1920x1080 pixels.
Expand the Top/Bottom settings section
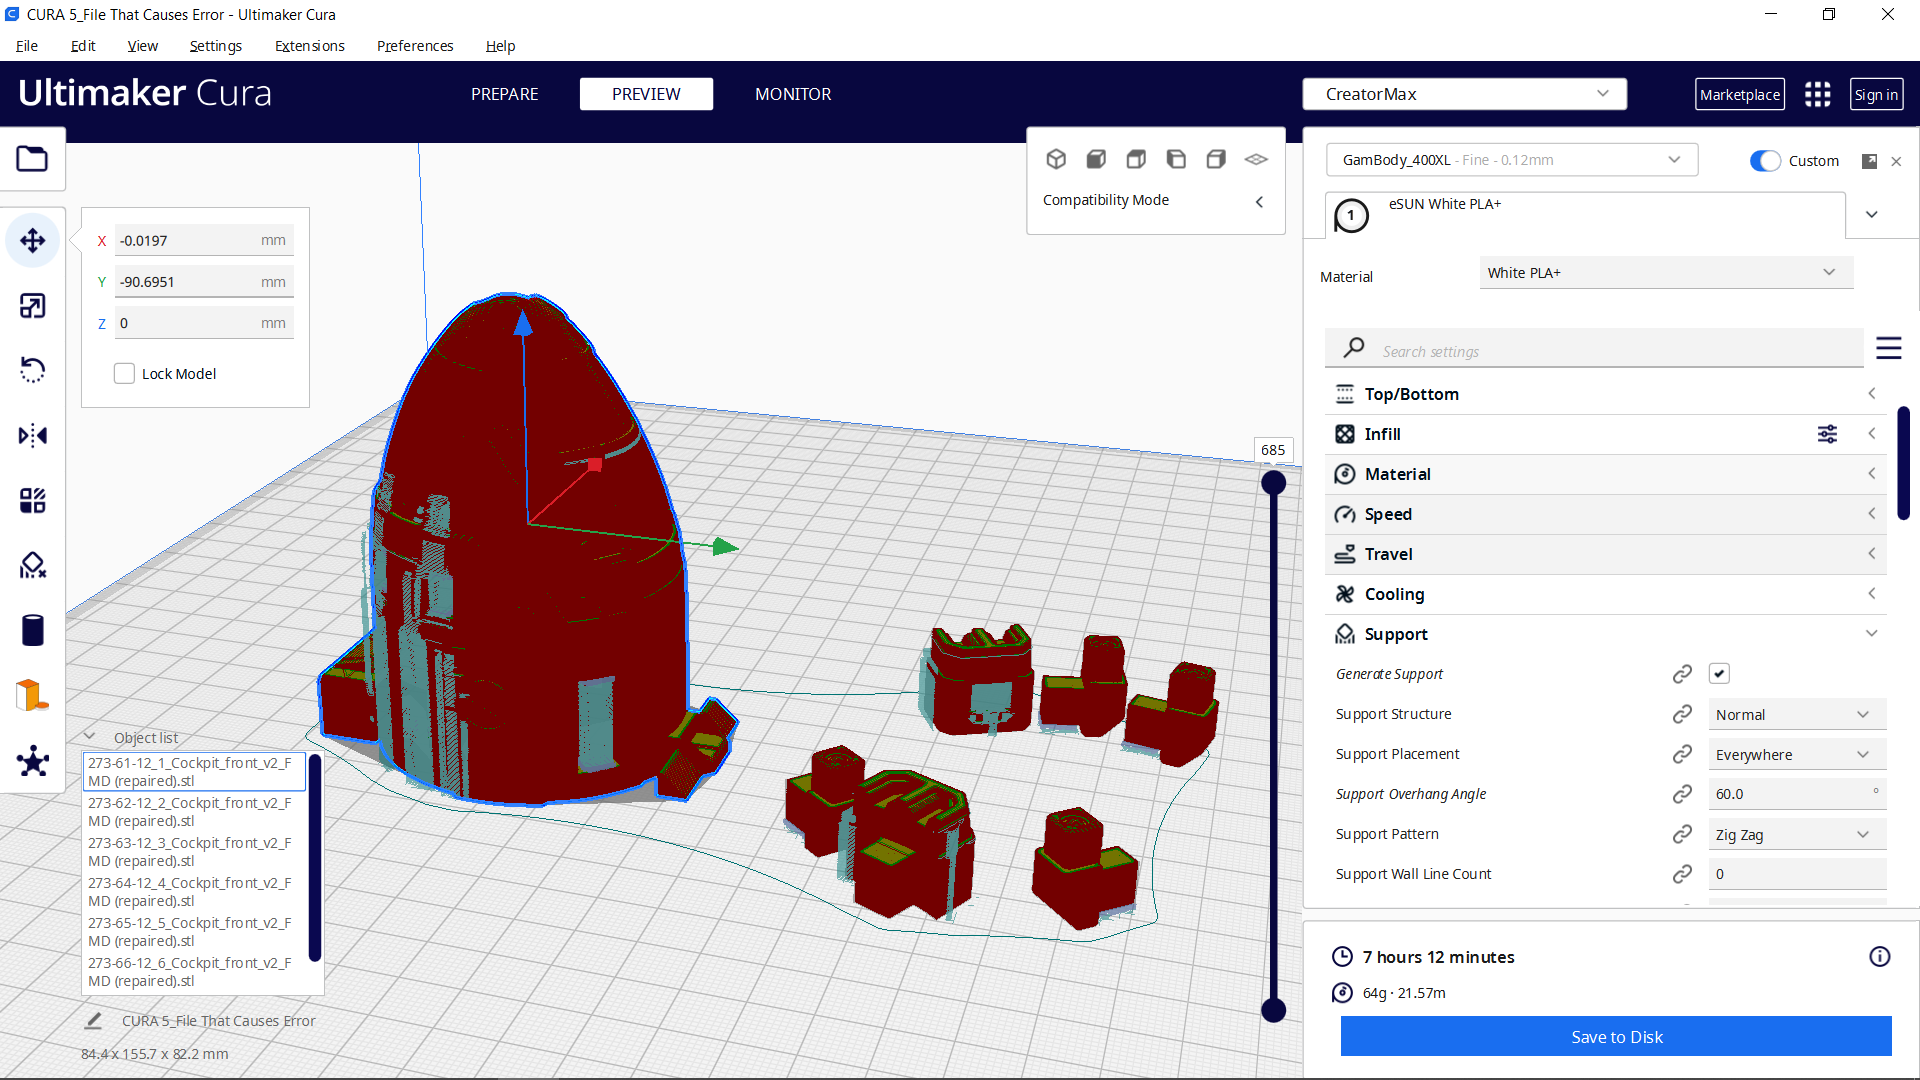tap(1606, 394)
